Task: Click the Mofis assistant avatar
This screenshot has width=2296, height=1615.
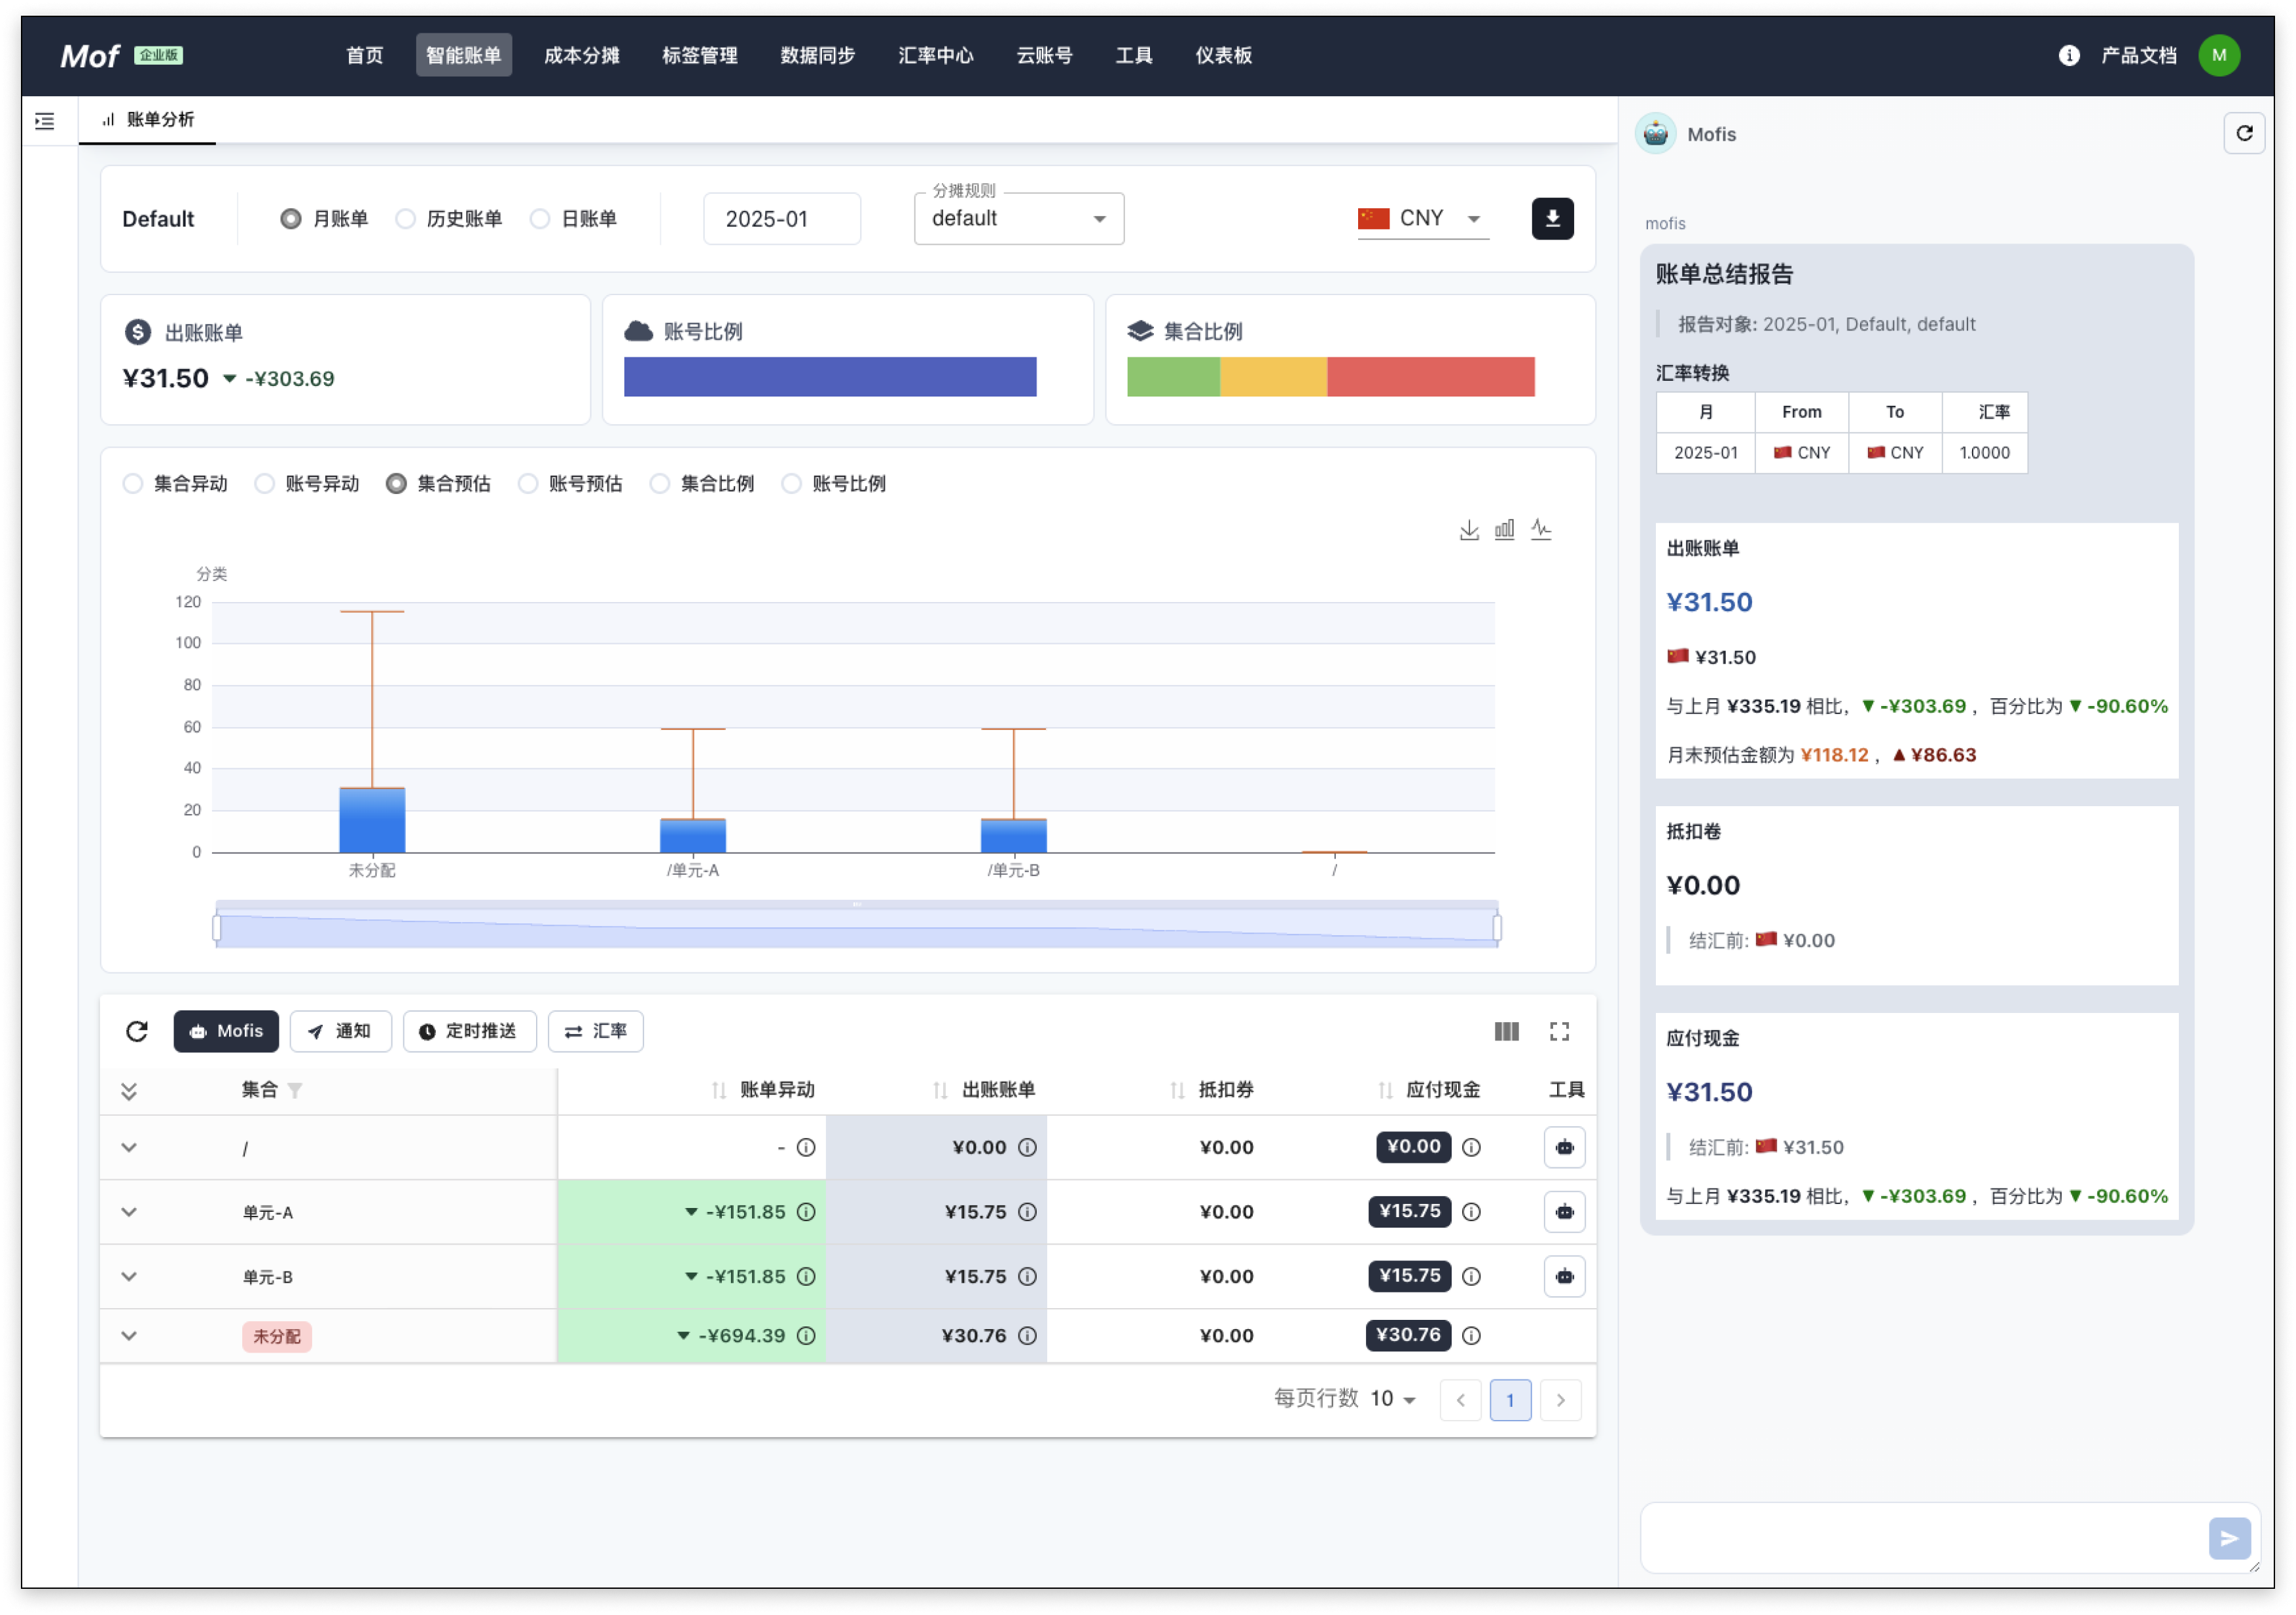Action: coord(1655,133)
